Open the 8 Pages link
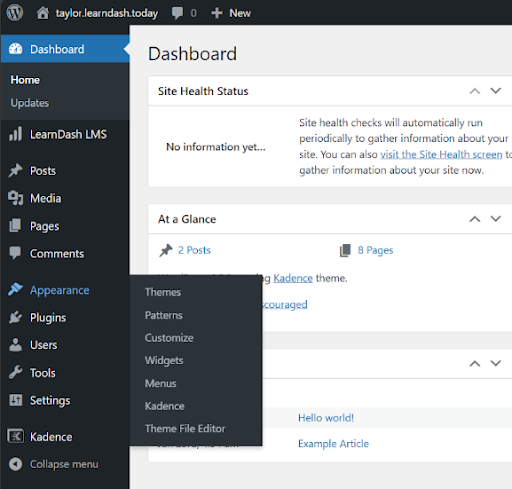 tap(375, 250)
